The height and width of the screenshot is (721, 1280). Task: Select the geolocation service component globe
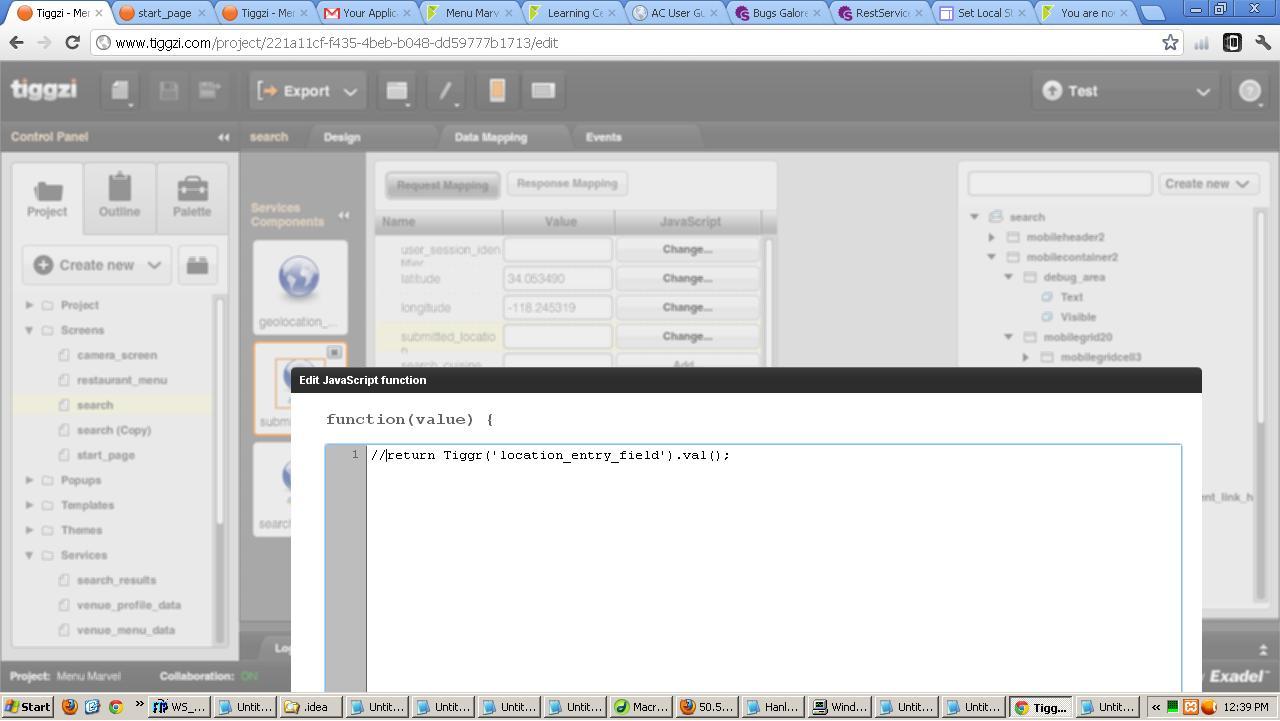coord(299,279)
